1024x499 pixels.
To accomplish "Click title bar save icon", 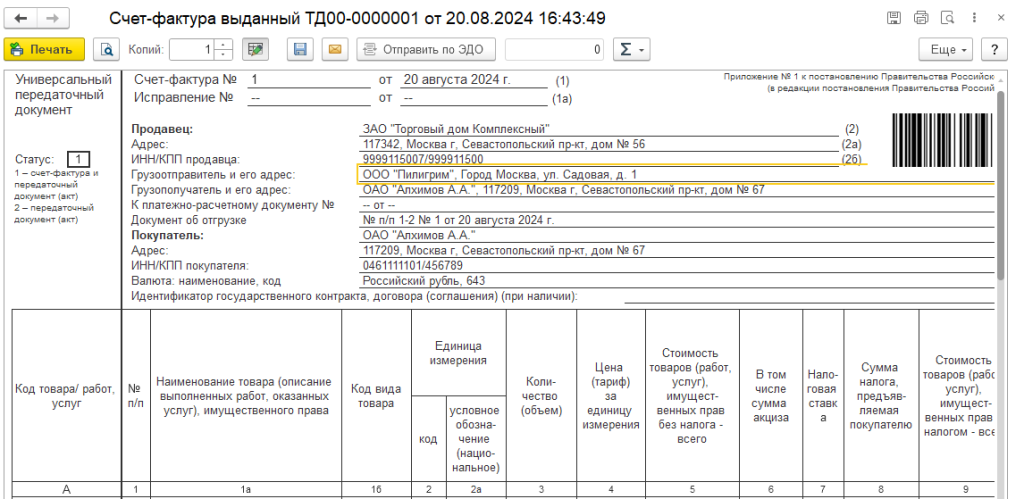I will (894, 18).
